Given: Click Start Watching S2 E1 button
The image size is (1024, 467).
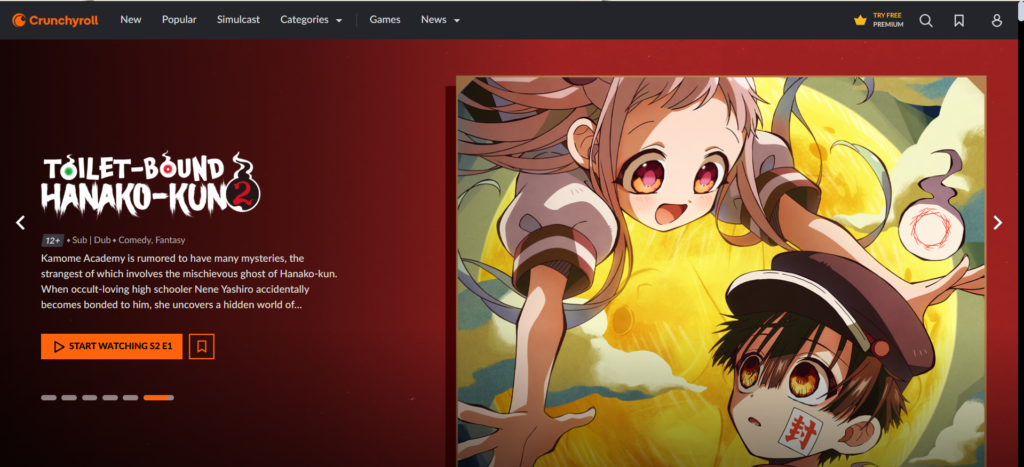Looking at the screenshot, I should coord(112,346).
